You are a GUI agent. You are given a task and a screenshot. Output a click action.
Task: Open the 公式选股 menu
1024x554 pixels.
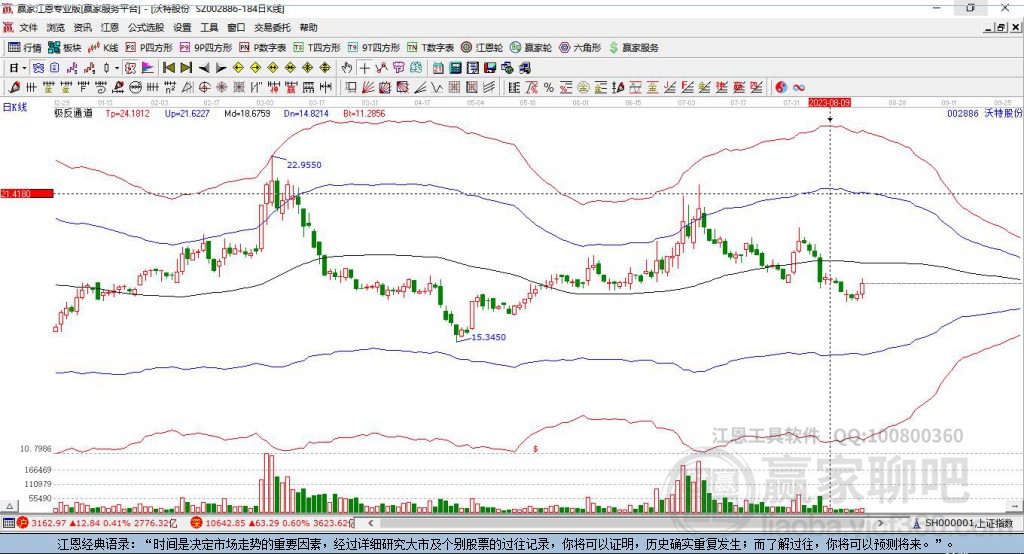(146, 27)
